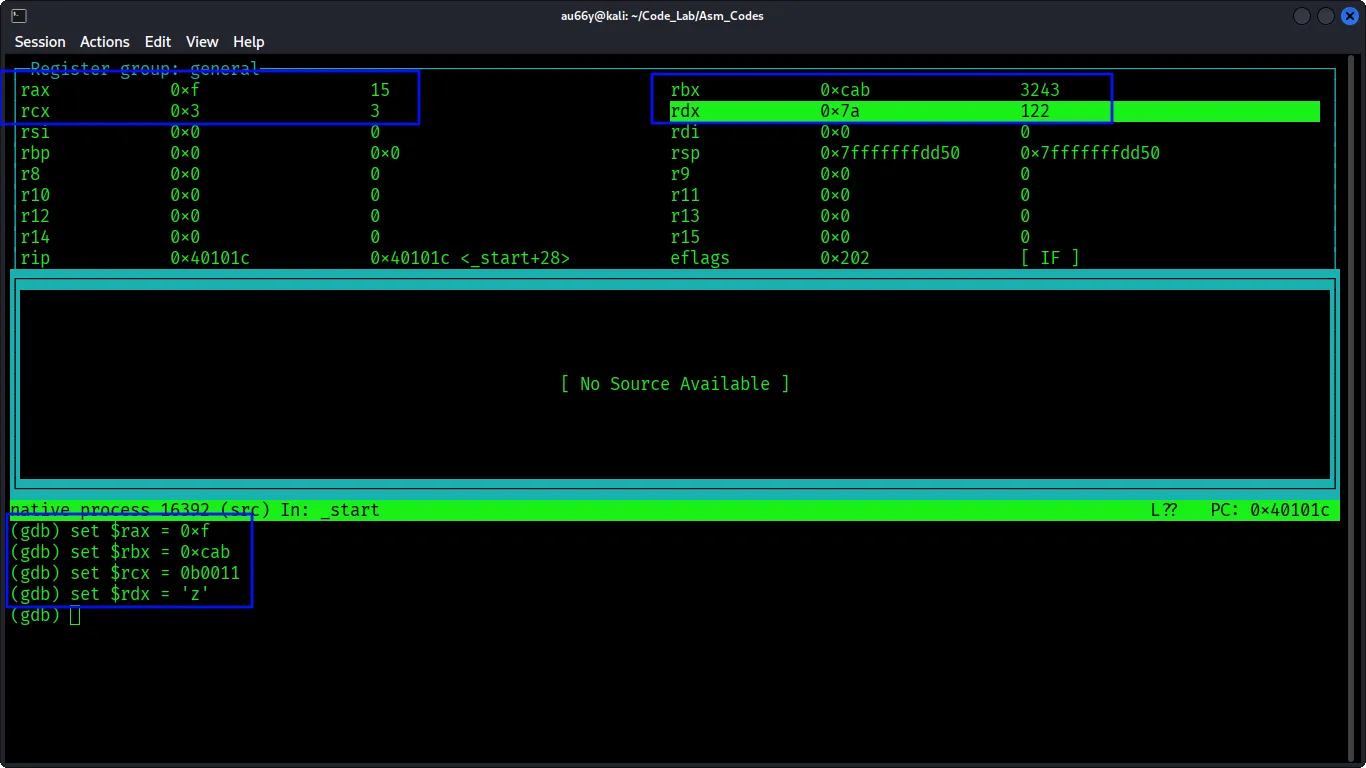This screenshot has height=768, width=1366.
Task: Select the rbx register name
Action: [685, 90]
